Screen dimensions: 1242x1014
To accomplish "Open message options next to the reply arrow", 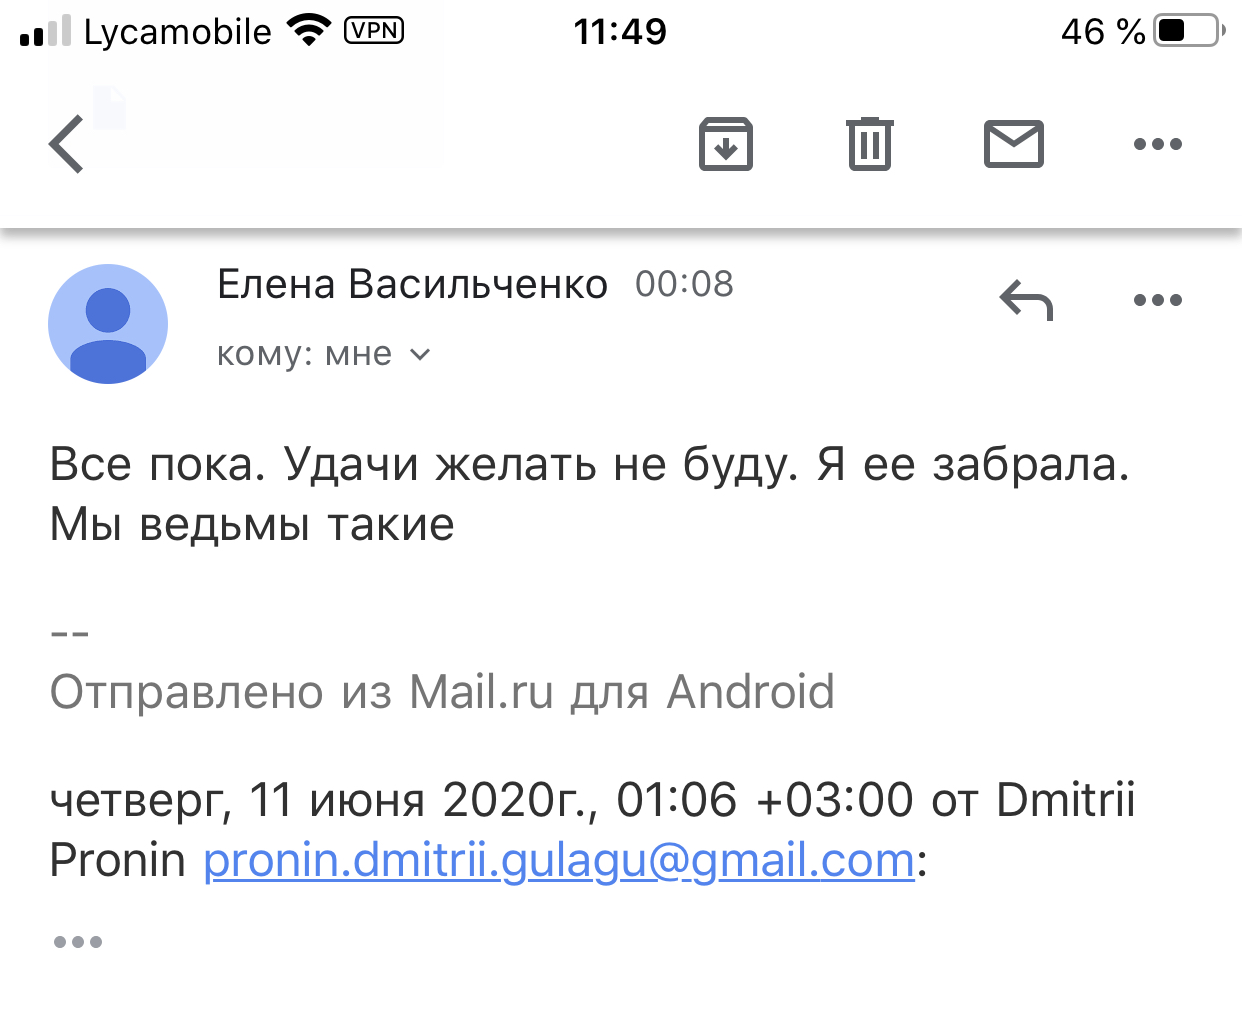I will (x=1158, y=300).
